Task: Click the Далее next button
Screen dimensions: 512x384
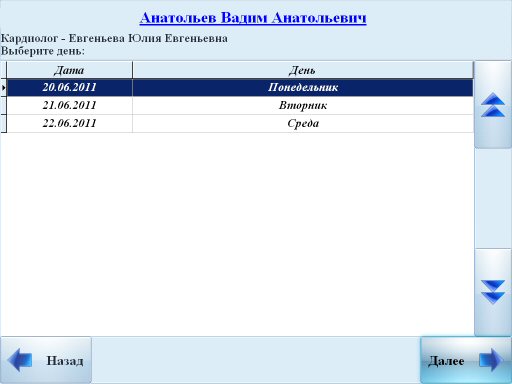Action: coord(466,360)
